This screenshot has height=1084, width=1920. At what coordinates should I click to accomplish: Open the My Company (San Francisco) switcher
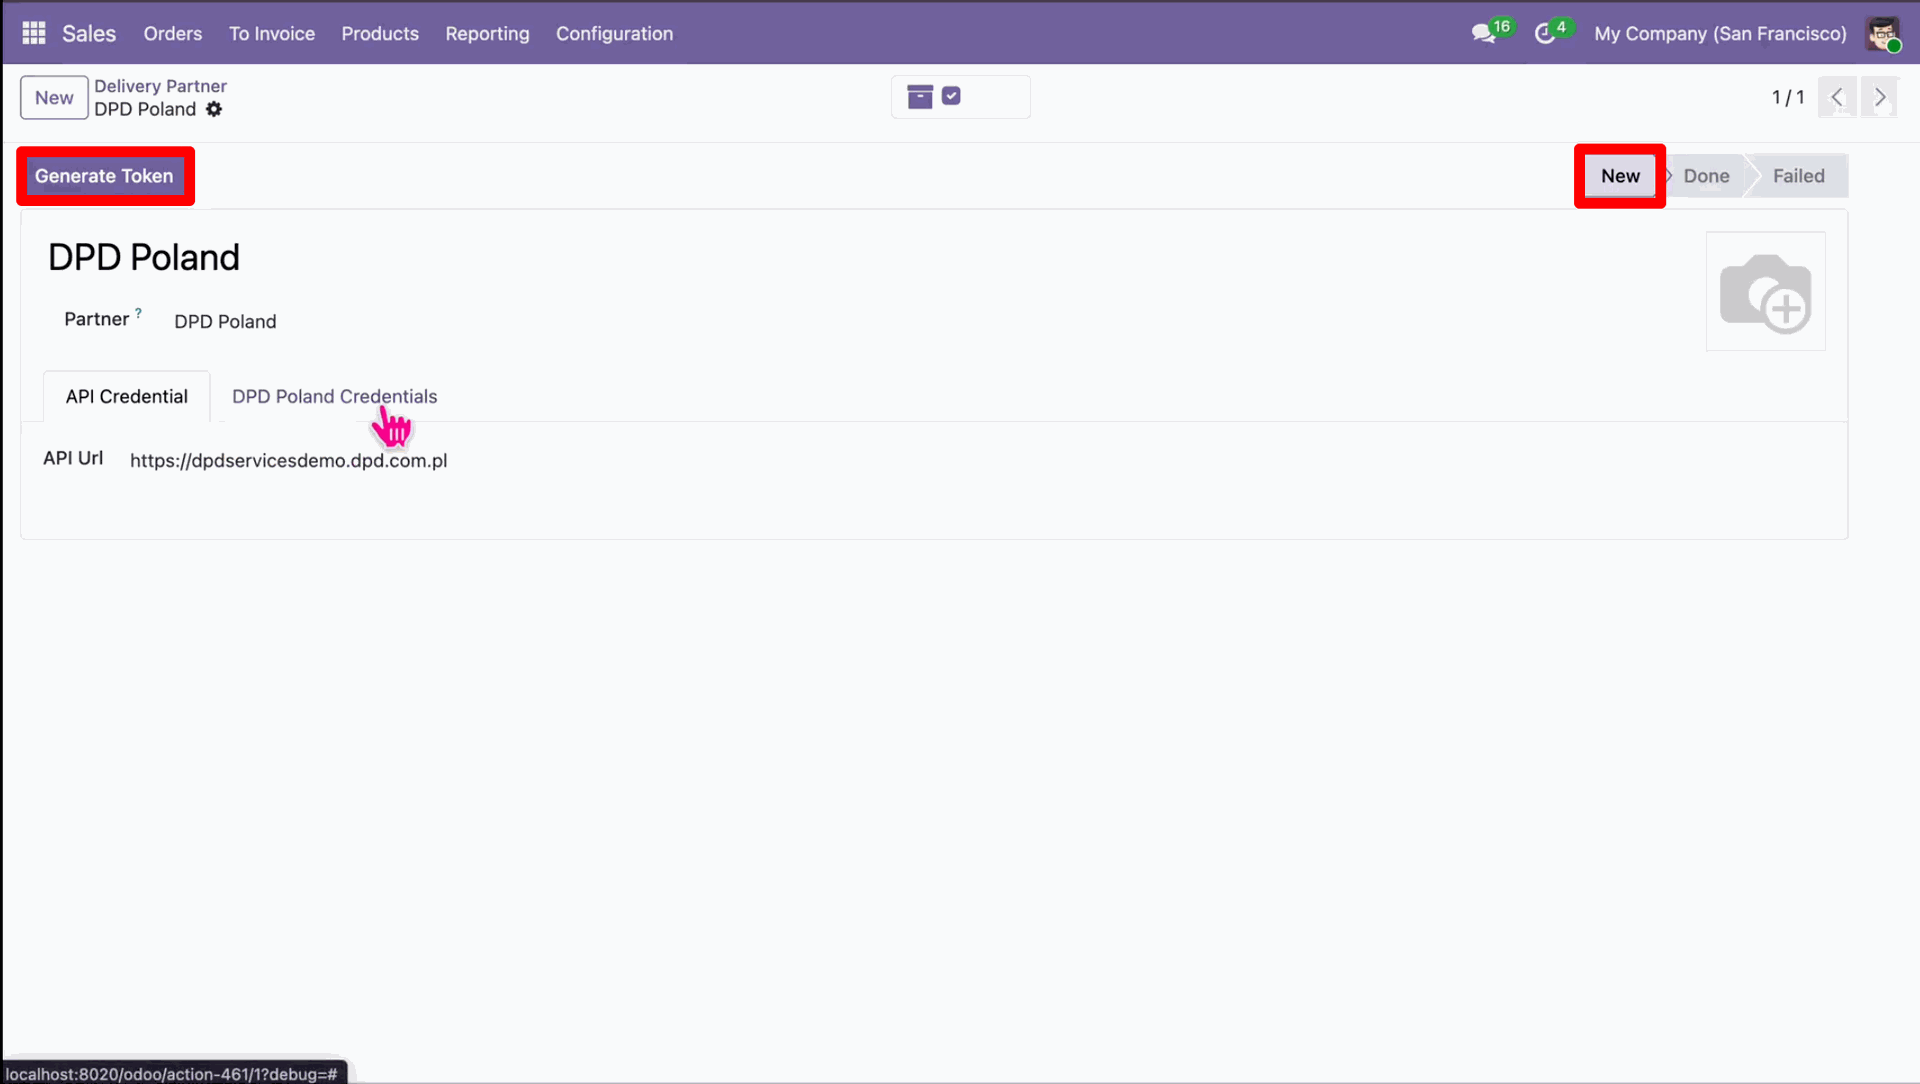click(1720, 33)
